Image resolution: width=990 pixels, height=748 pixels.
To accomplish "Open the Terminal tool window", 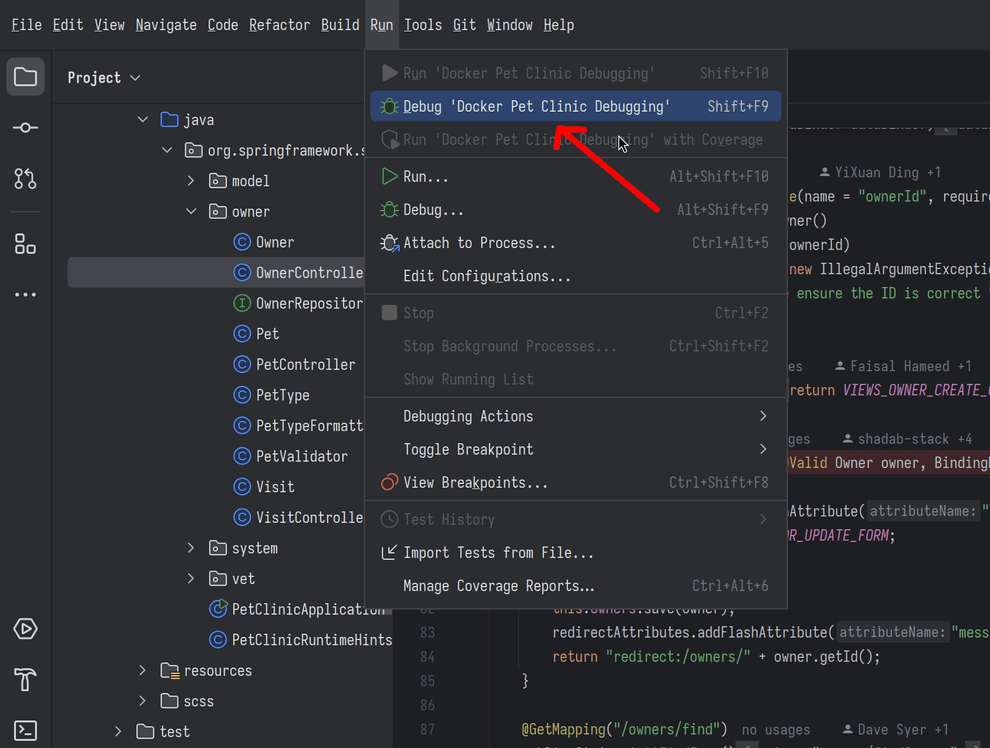I will pos(25,730).
